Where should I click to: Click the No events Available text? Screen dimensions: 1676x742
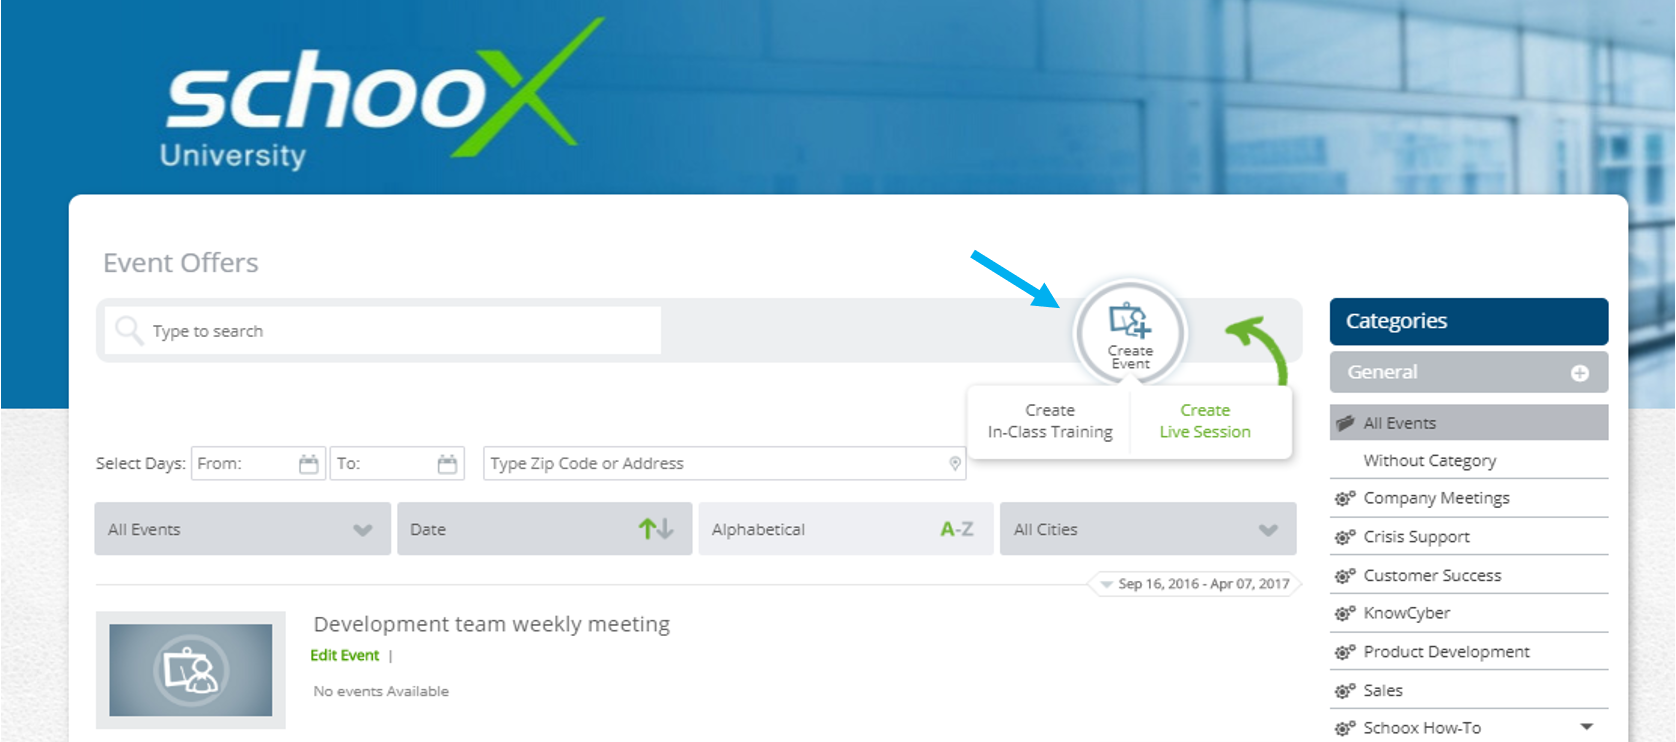pyautogui.click(x=381, y=691)
